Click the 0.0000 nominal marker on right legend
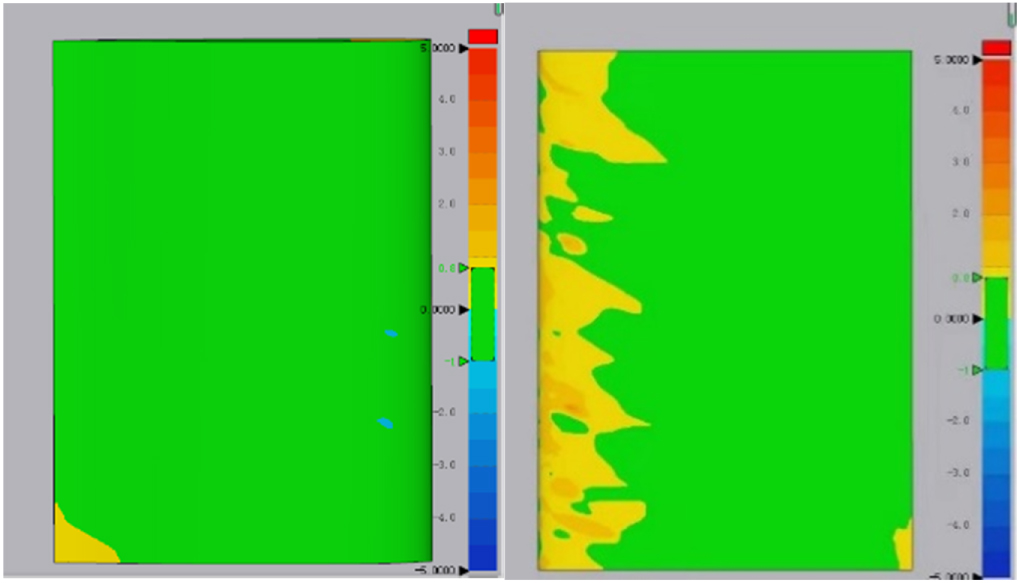 pos(977,319)
